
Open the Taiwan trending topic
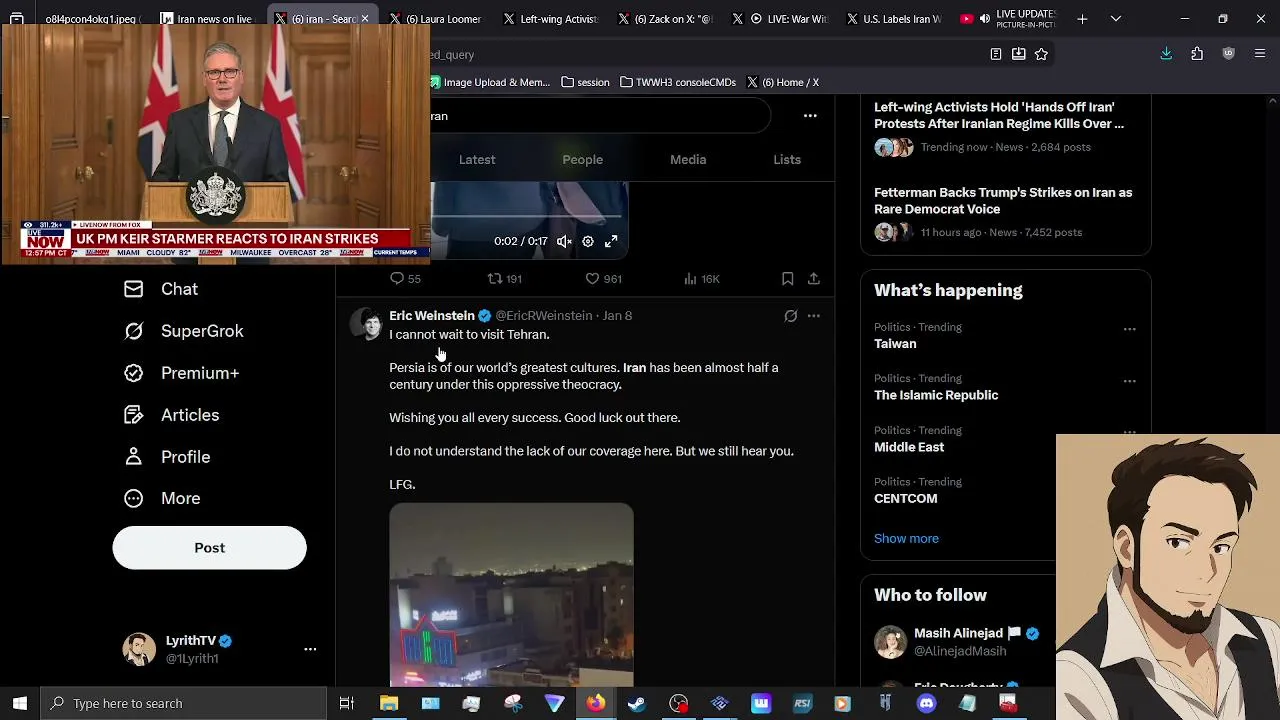point(895,344)
